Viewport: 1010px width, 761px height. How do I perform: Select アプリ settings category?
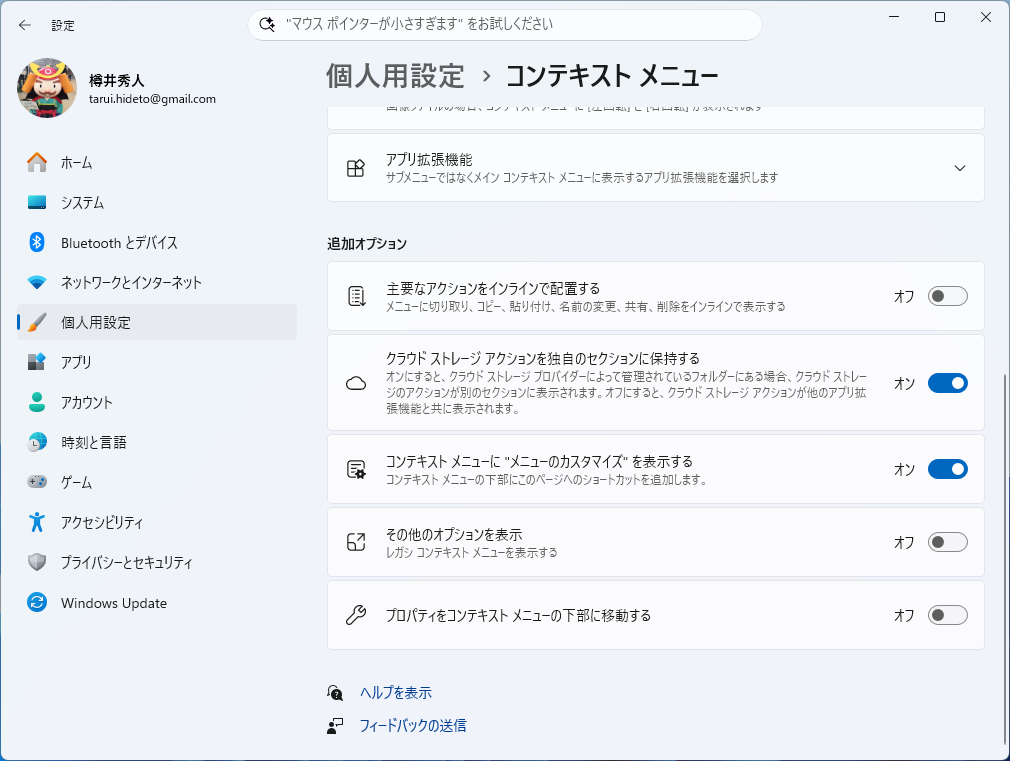(157, 361)
